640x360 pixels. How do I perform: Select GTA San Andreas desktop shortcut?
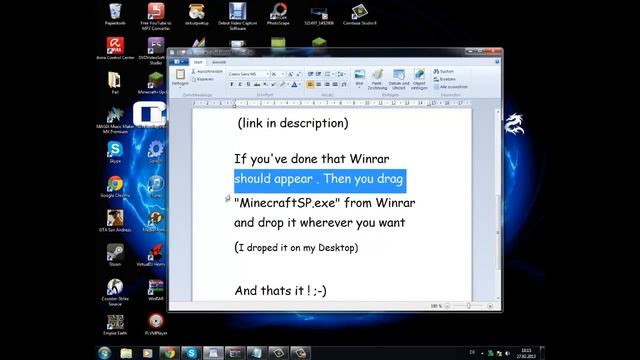(x=115, y=221)
